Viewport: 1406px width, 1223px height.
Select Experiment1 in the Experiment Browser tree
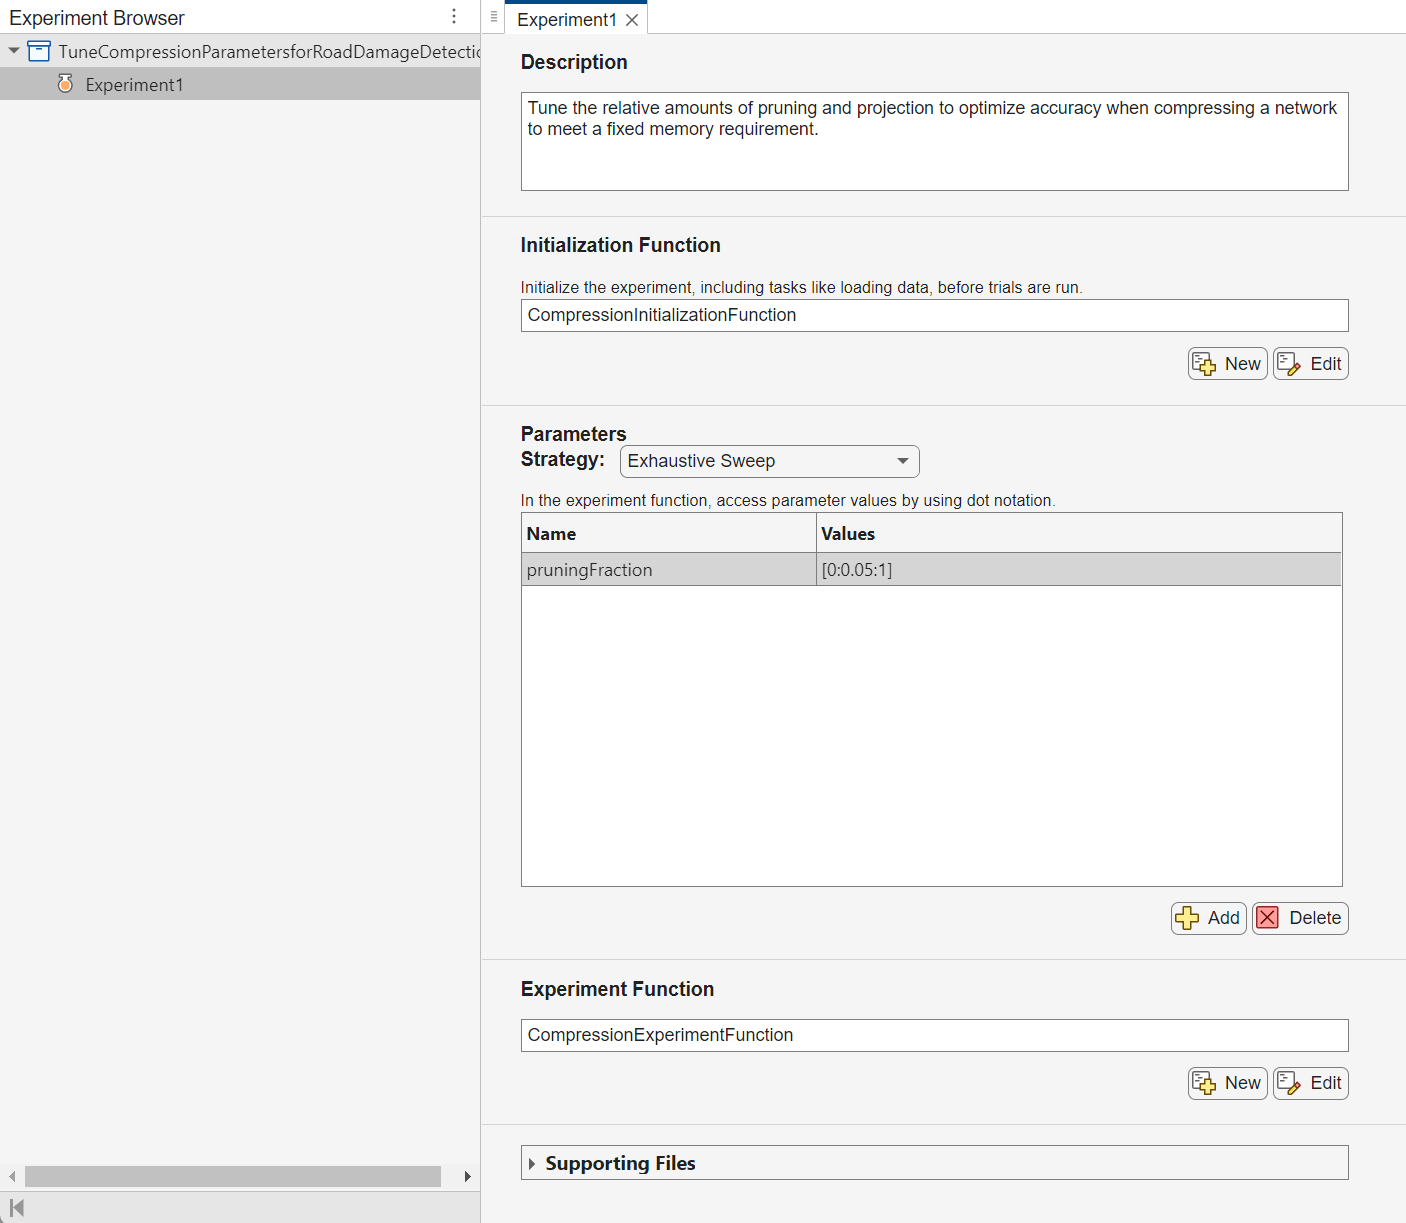134,85
